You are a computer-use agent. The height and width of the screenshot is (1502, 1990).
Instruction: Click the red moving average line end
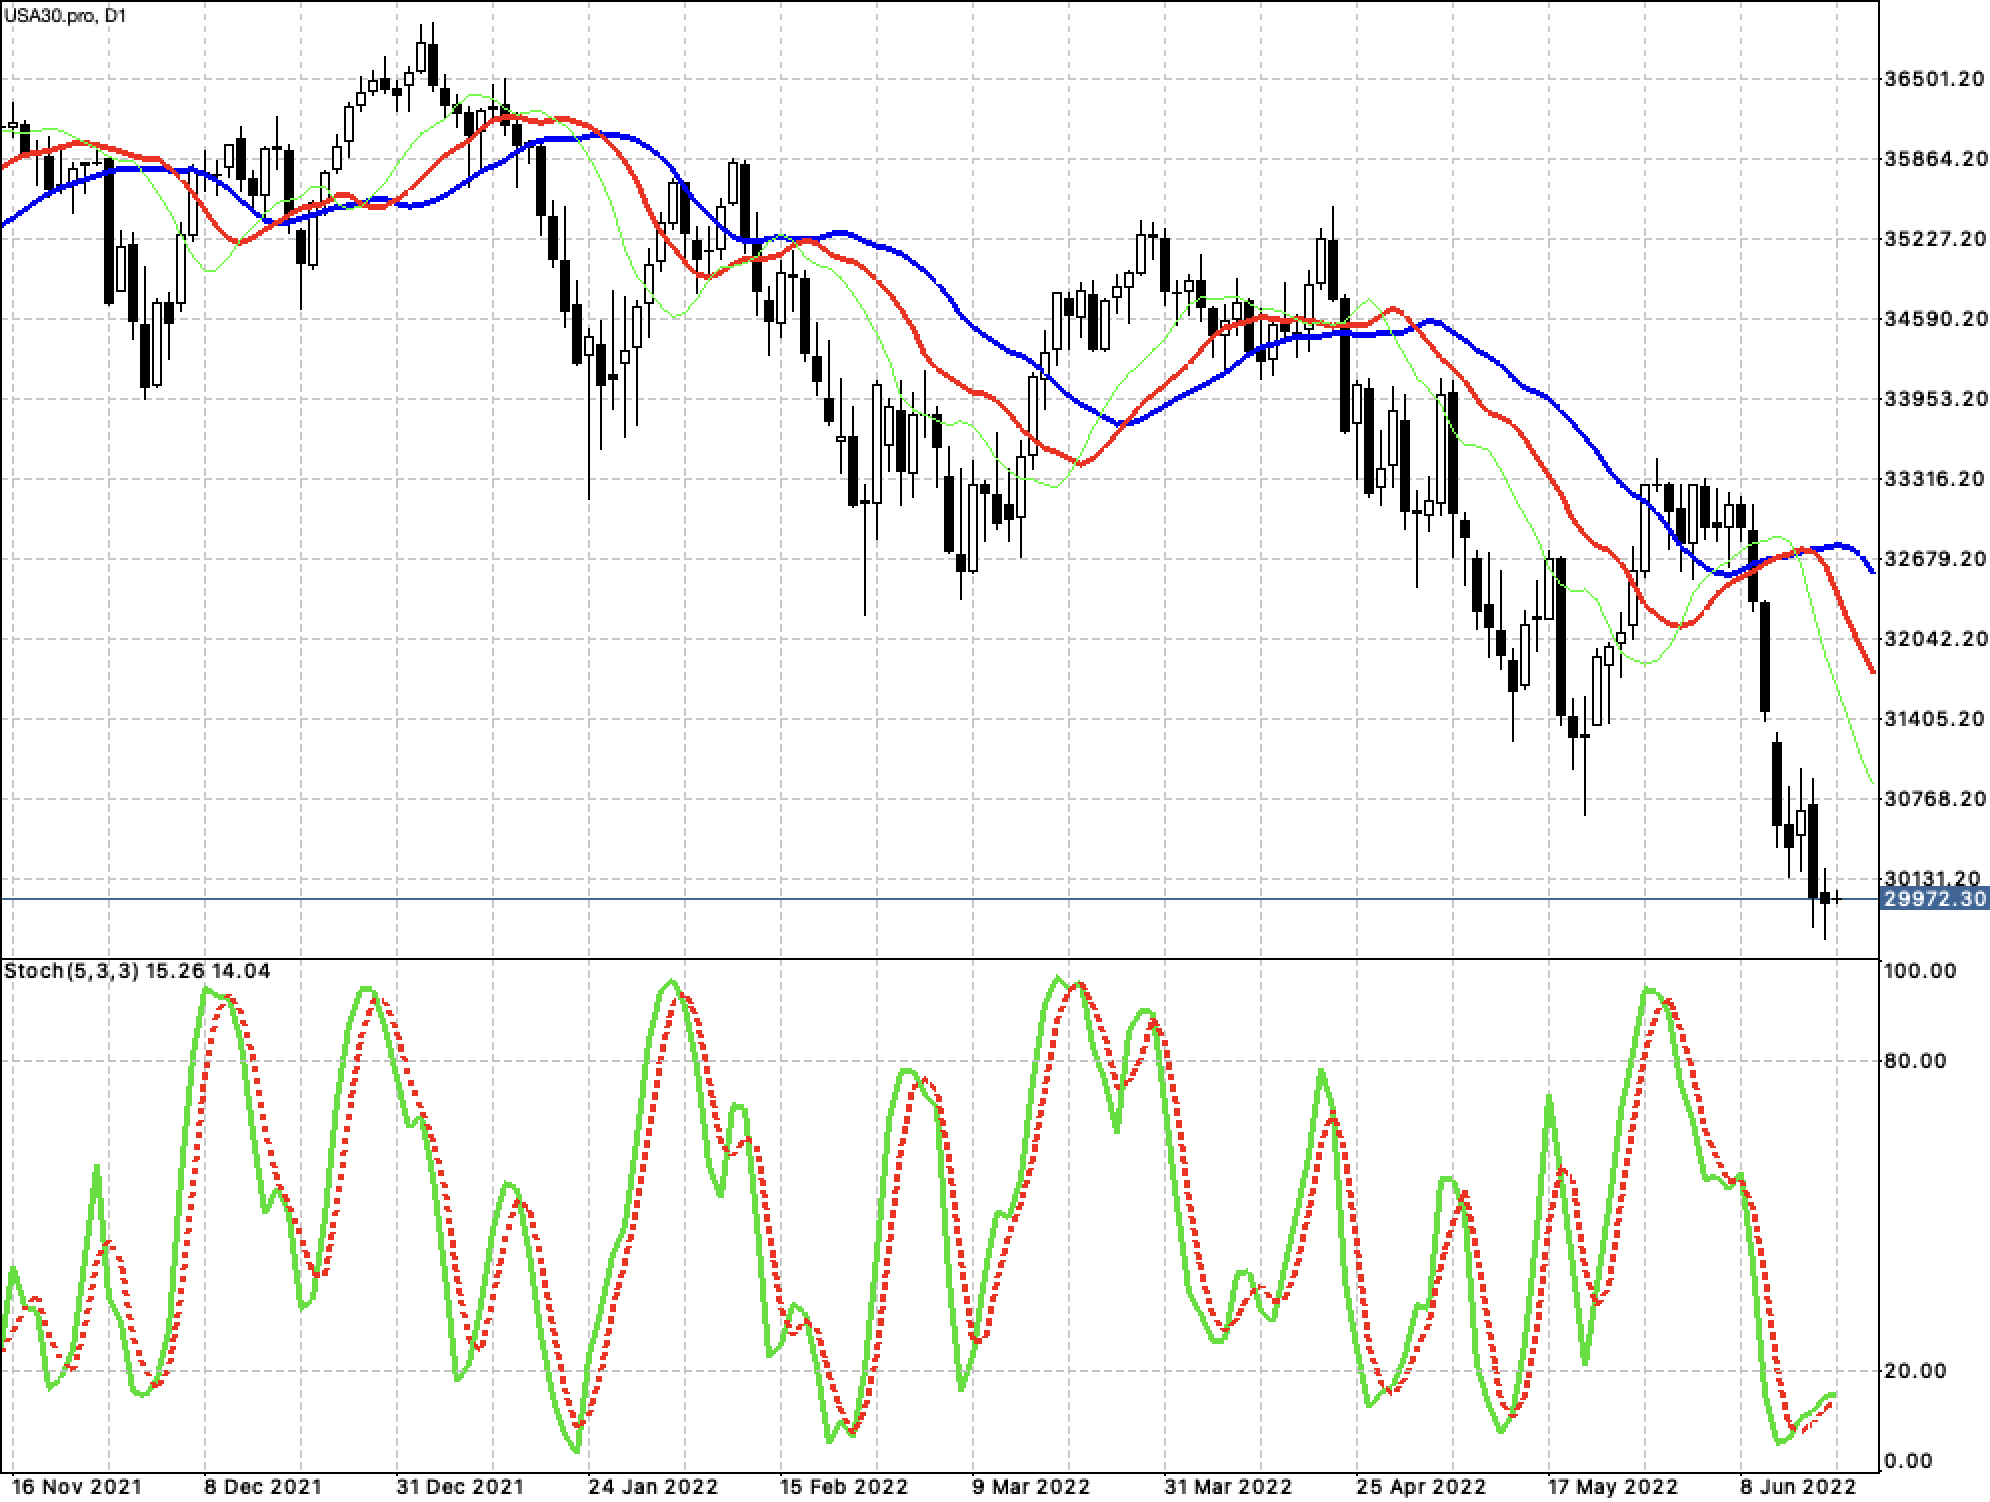[x=1872, y=671]
